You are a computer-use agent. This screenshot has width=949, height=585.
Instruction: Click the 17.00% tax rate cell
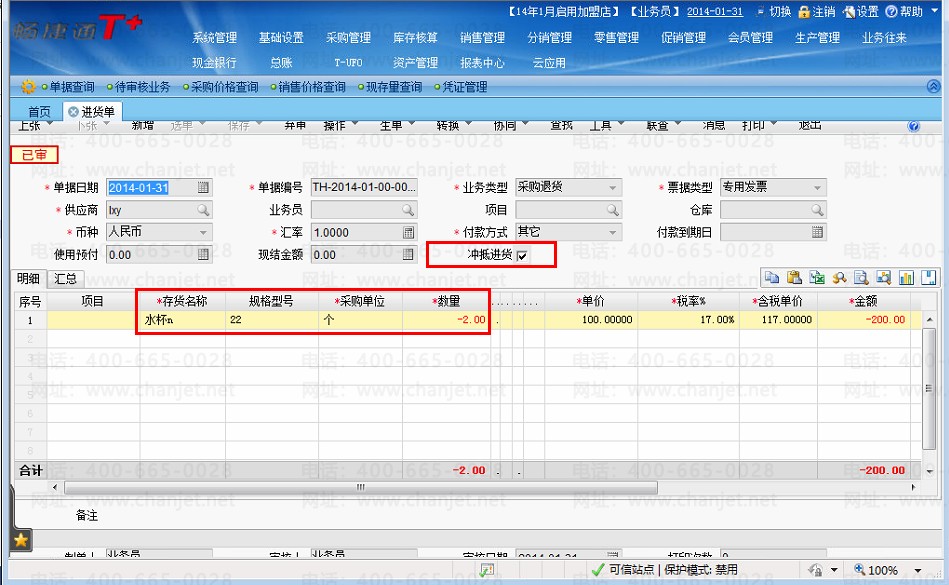(x=688, y=320)
